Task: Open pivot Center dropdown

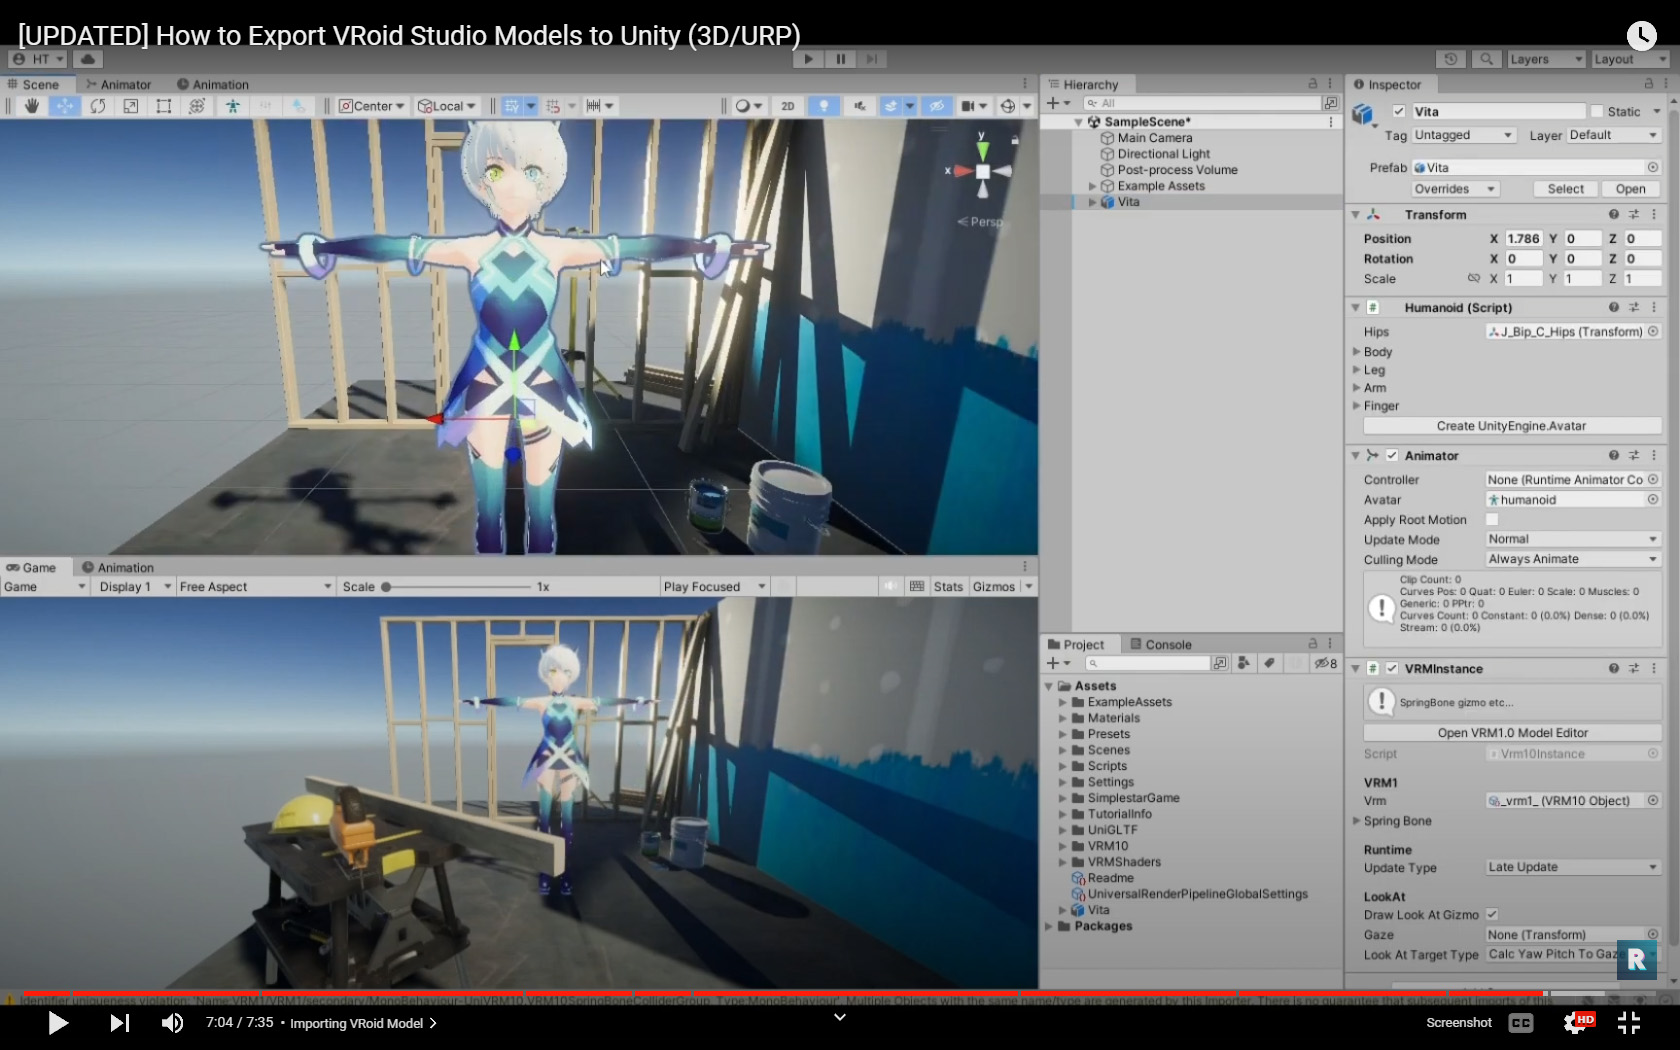Action: [371, 106]
